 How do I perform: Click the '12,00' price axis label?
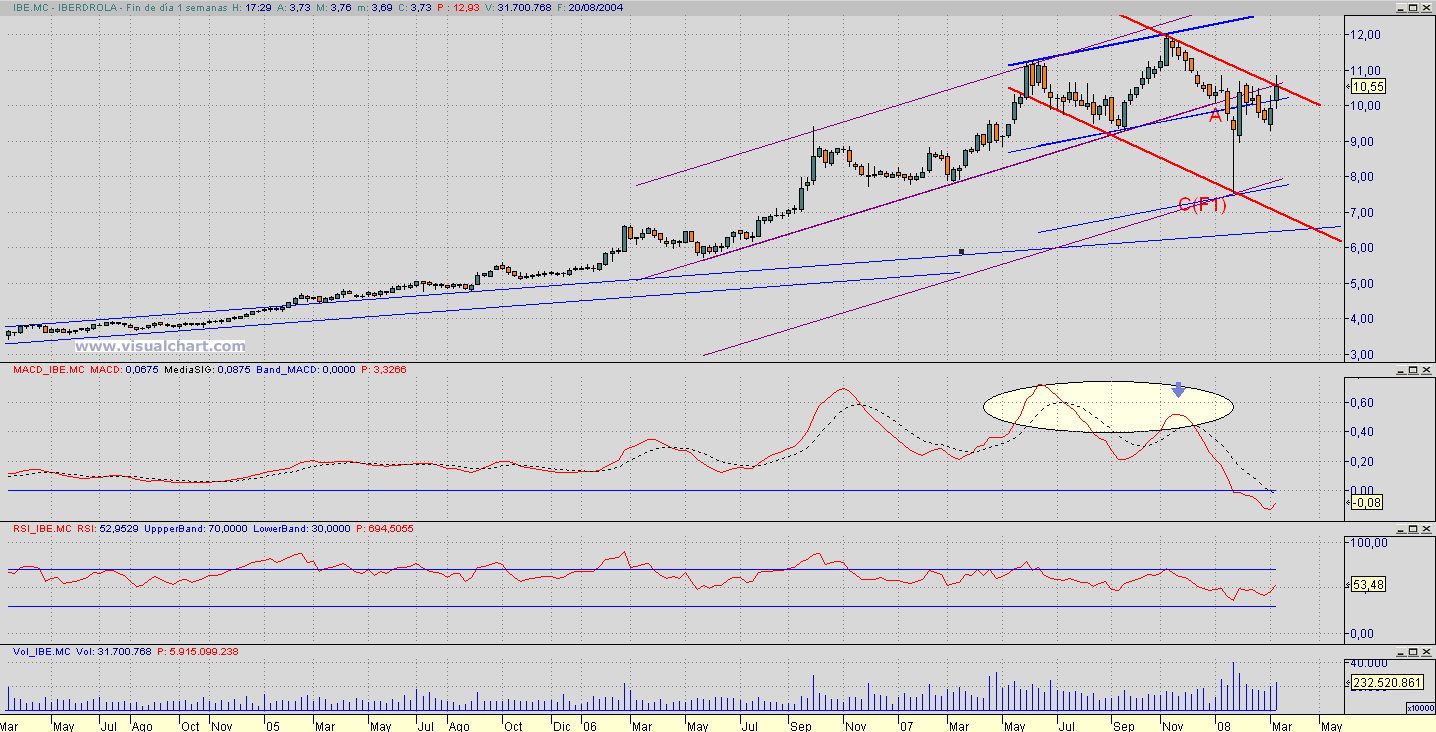pyautogui.click(x=1365, y=35)
